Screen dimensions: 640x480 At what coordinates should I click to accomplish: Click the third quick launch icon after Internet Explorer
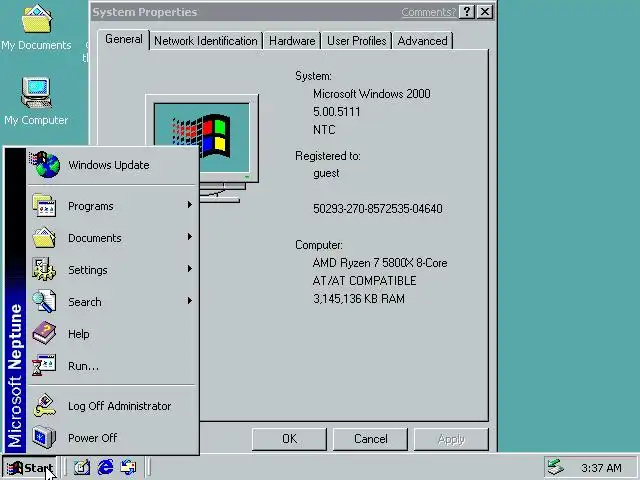pos(128,467)
